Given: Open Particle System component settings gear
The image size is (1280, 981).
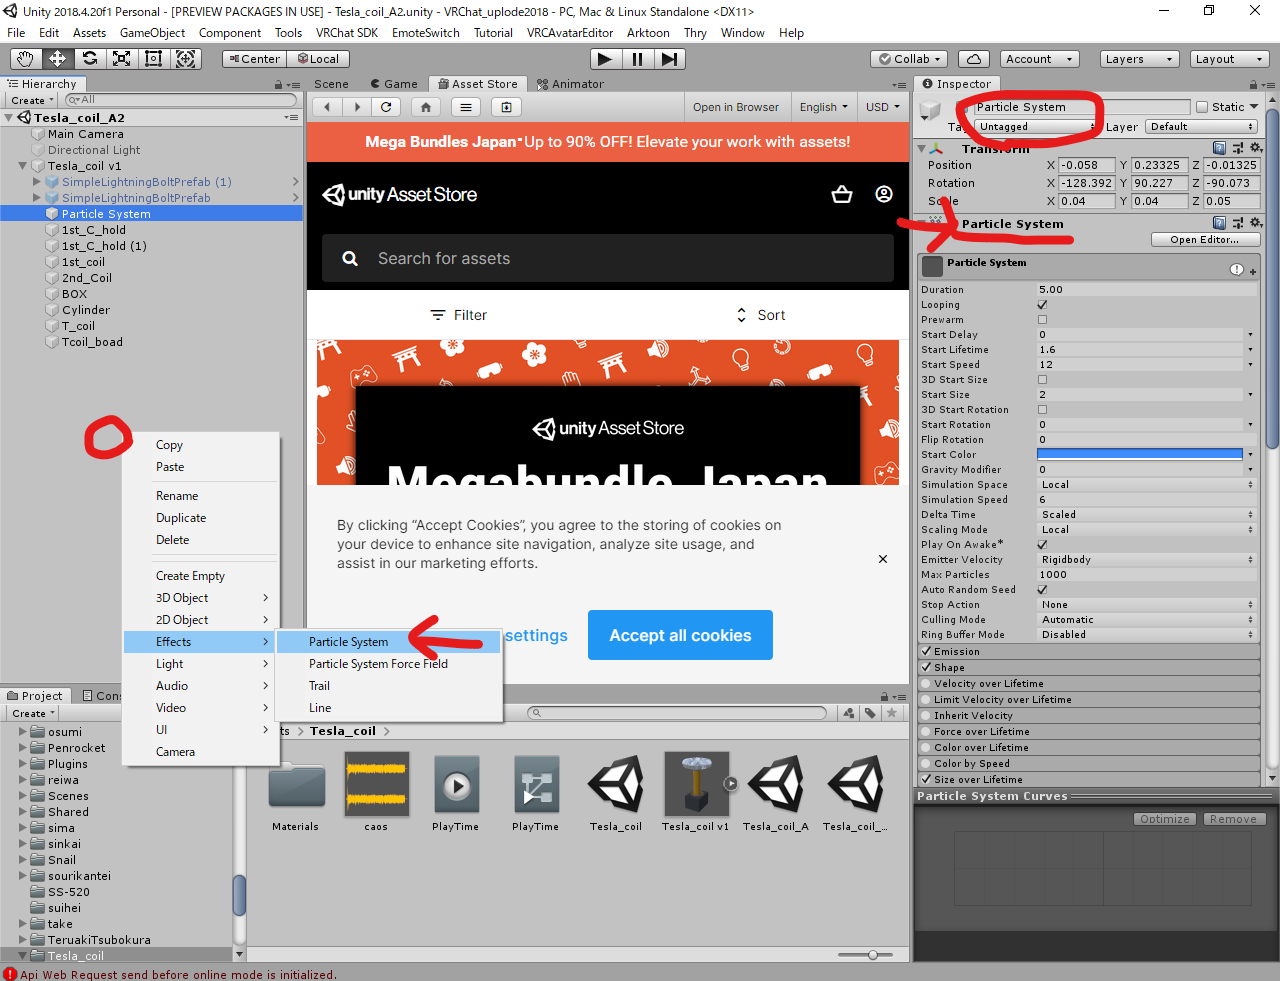Looking at the screenshot, I should 1255,223.
